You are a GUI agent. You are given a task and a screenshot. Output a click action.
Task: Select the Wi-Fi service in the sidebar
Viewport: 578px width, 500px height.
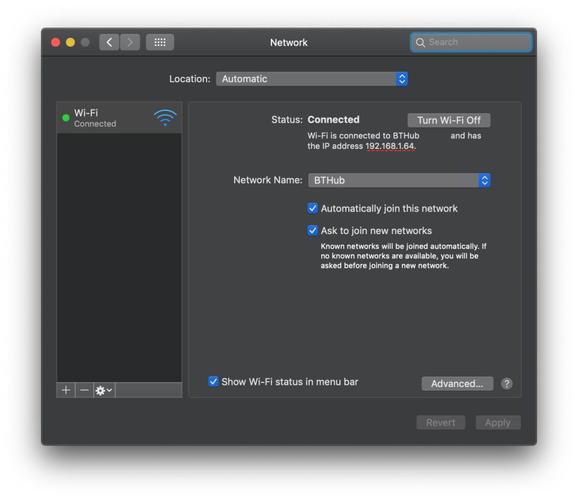pos(119,118)
